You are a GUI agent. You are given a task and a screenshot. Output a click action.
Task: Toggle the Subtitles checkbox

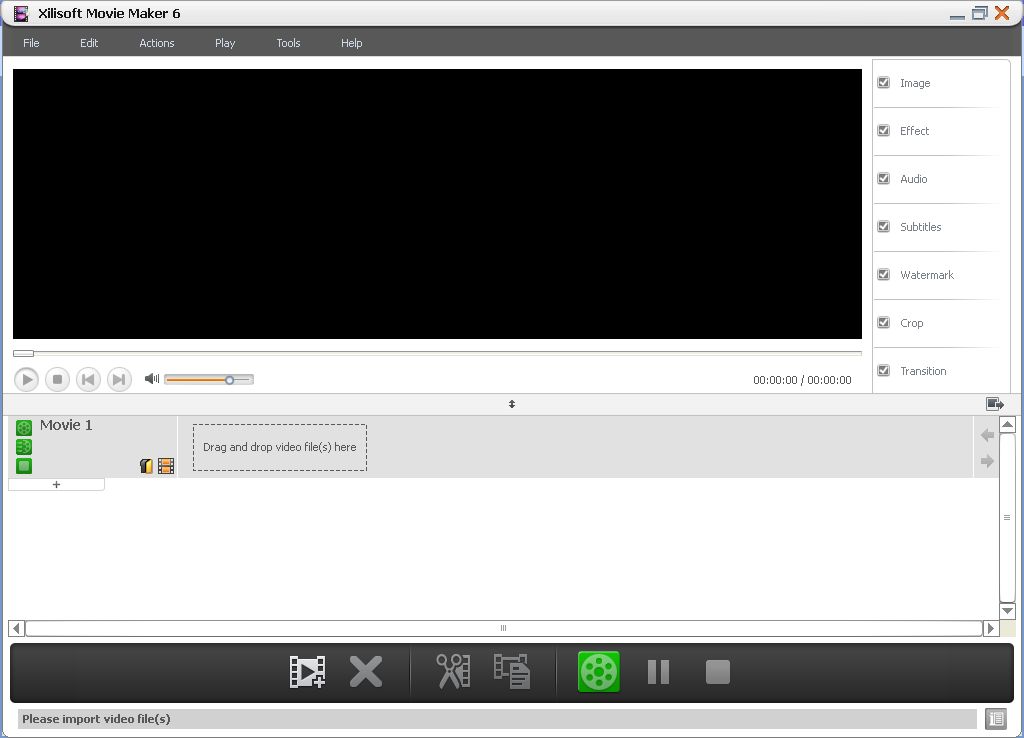click(884, 227)
